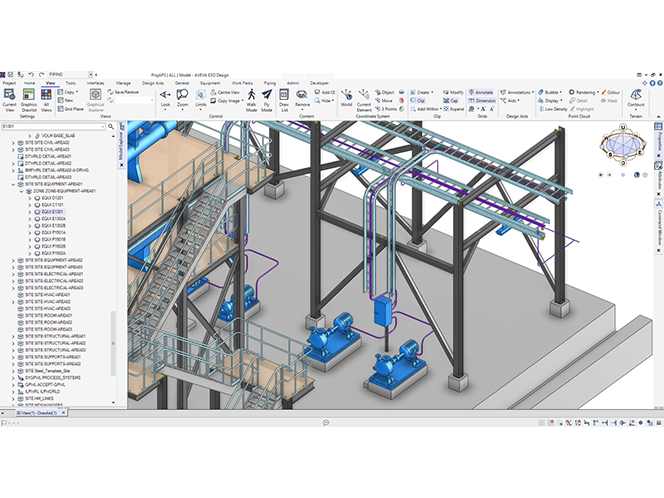This screenshot has width=664, height=498.
Task: Expand the Zoom dropdown
Action: (x=183, y=104)
